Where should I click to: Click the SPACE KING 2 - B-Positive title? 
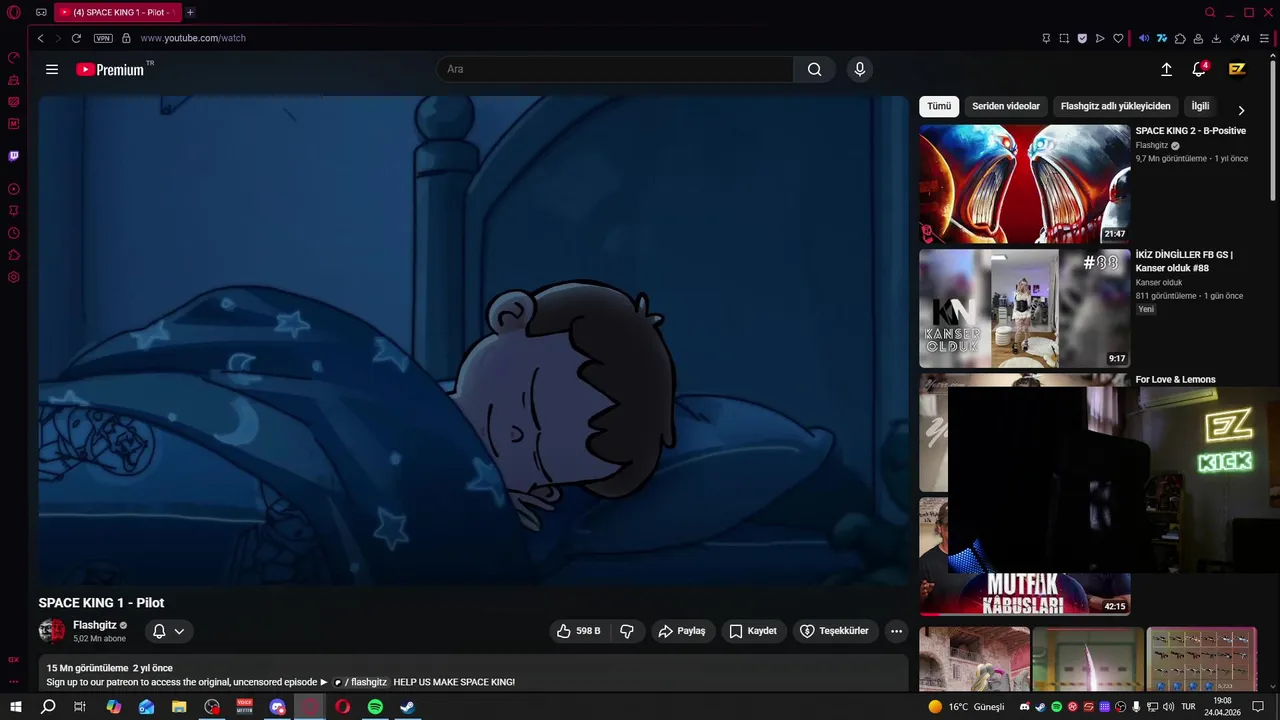click(x=1190, y=131)
